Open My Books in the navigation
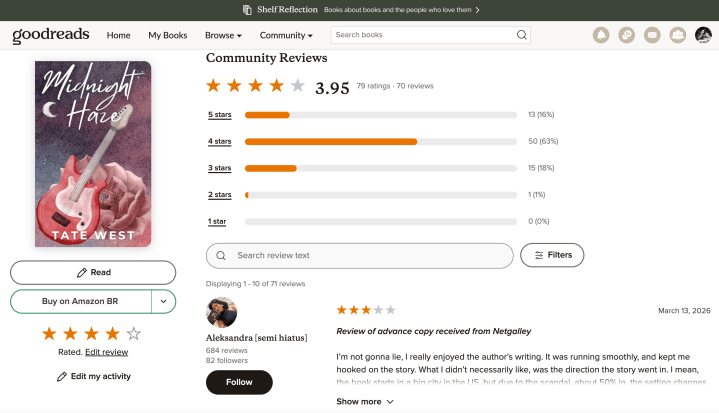The width and height of the screenshot is (719, 413). pyautogui.click(x=168, y=35)
